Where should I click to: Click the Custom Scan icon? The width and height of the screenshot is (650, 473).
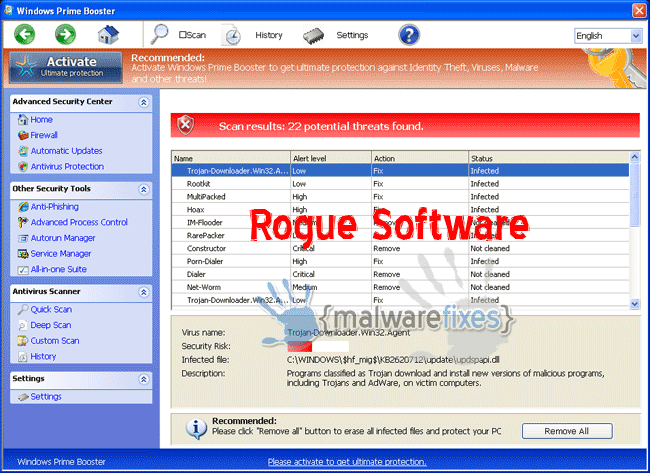click(x=23, y=341)
